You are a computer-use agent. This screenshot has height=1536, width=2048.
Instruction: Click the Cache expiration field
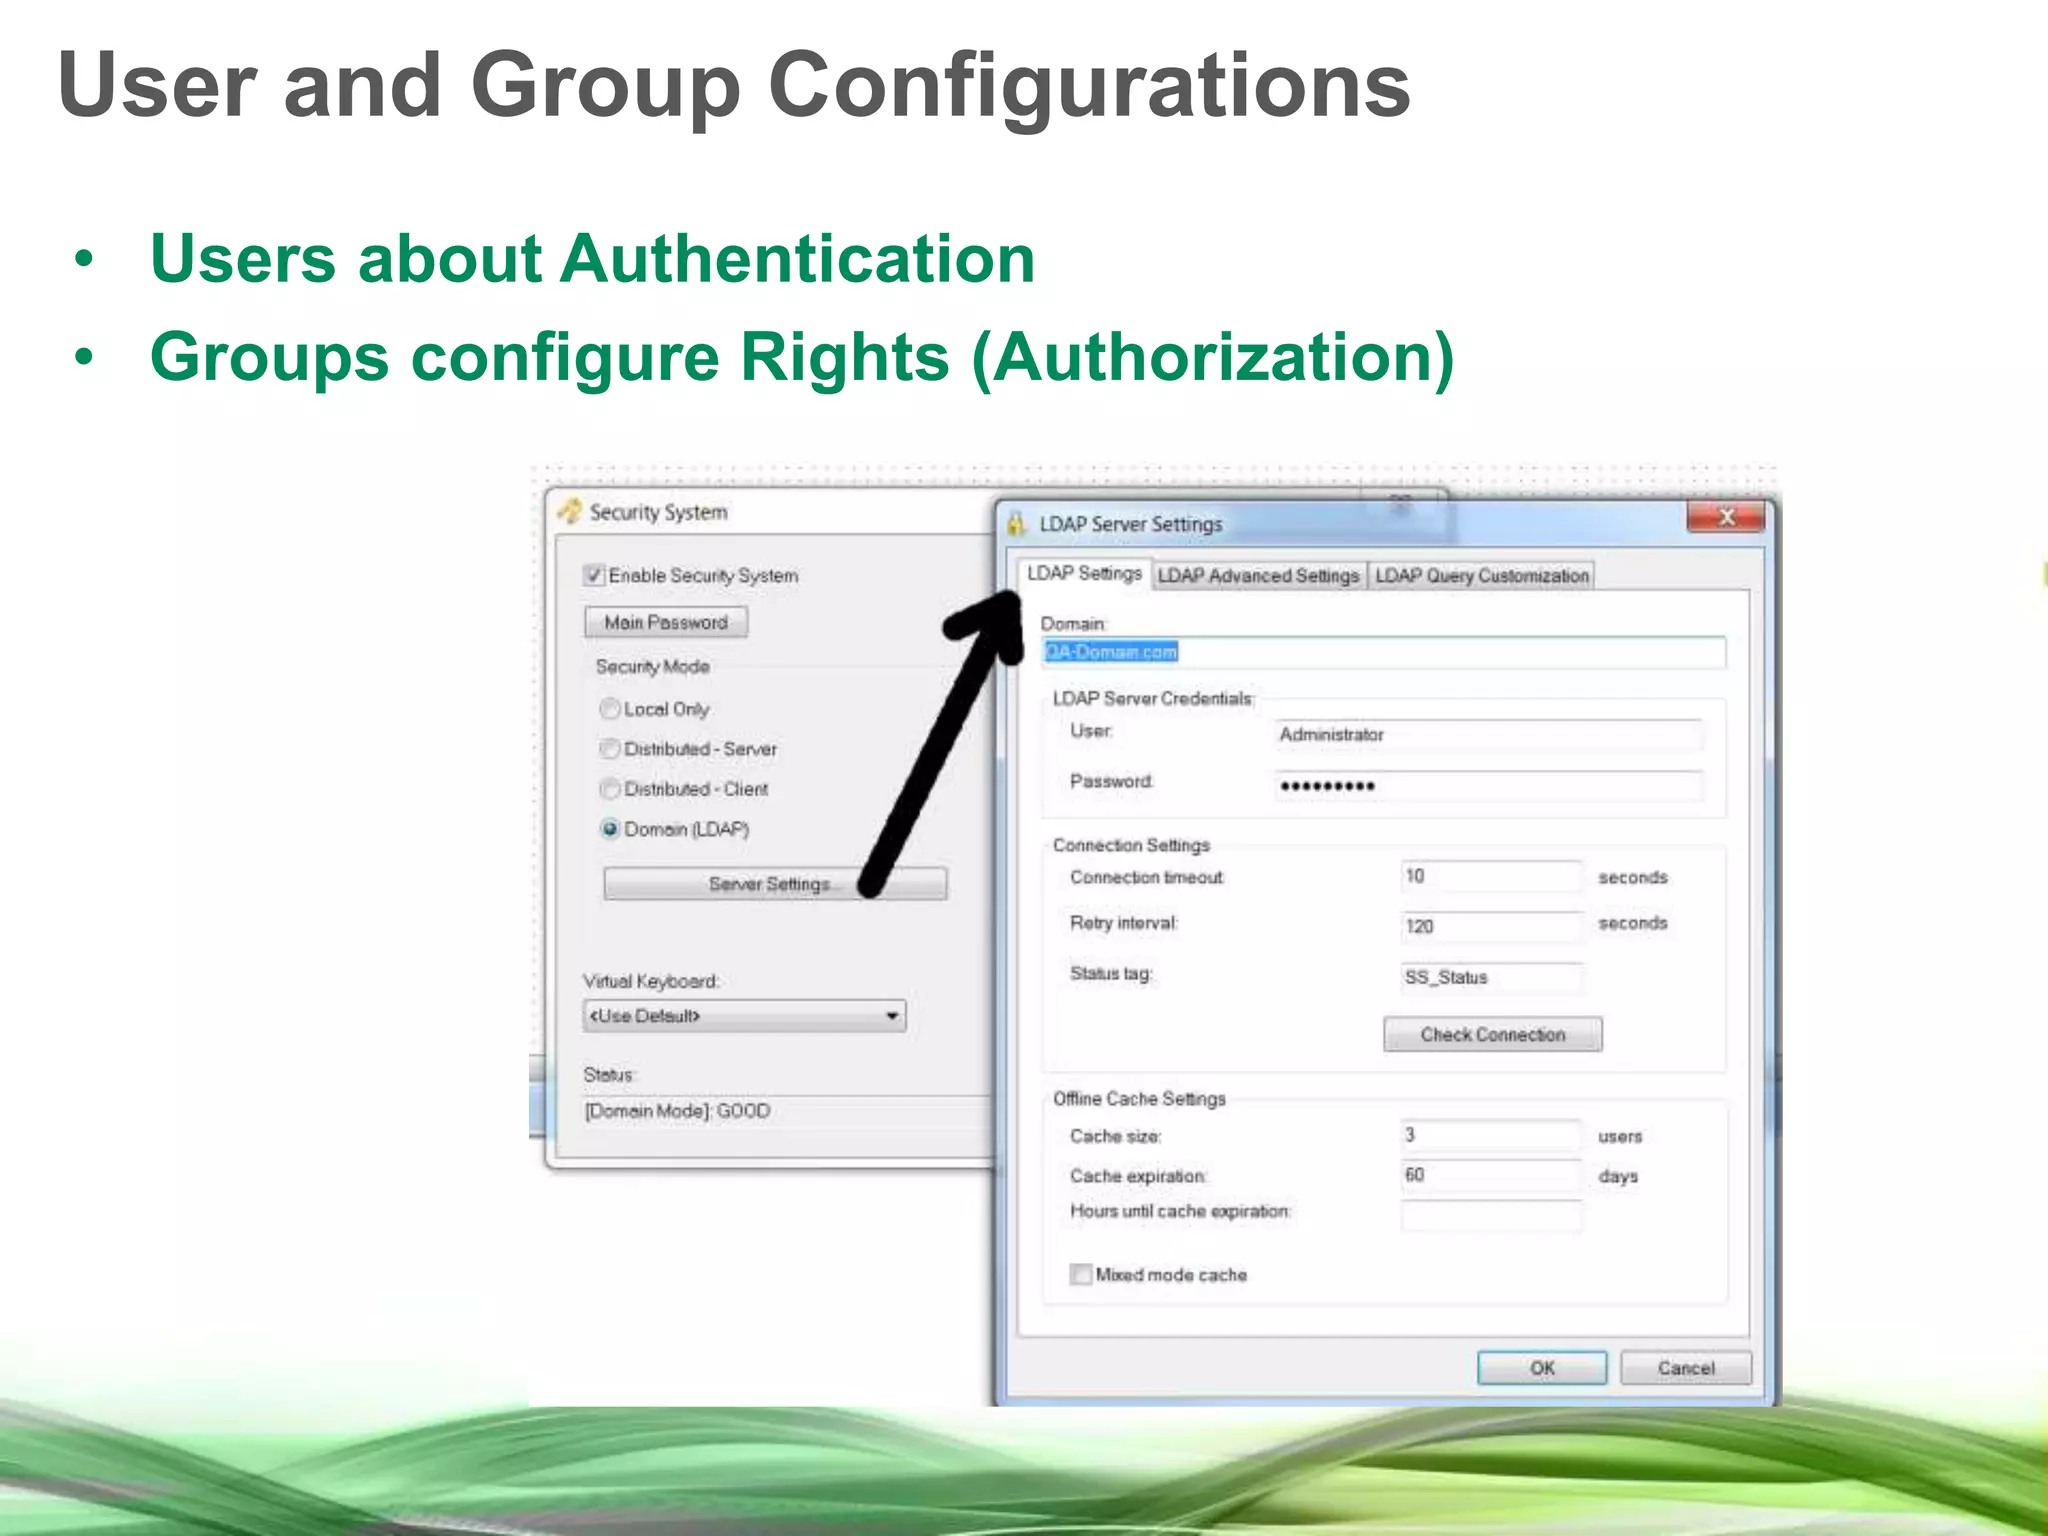click(1491, 1175)
